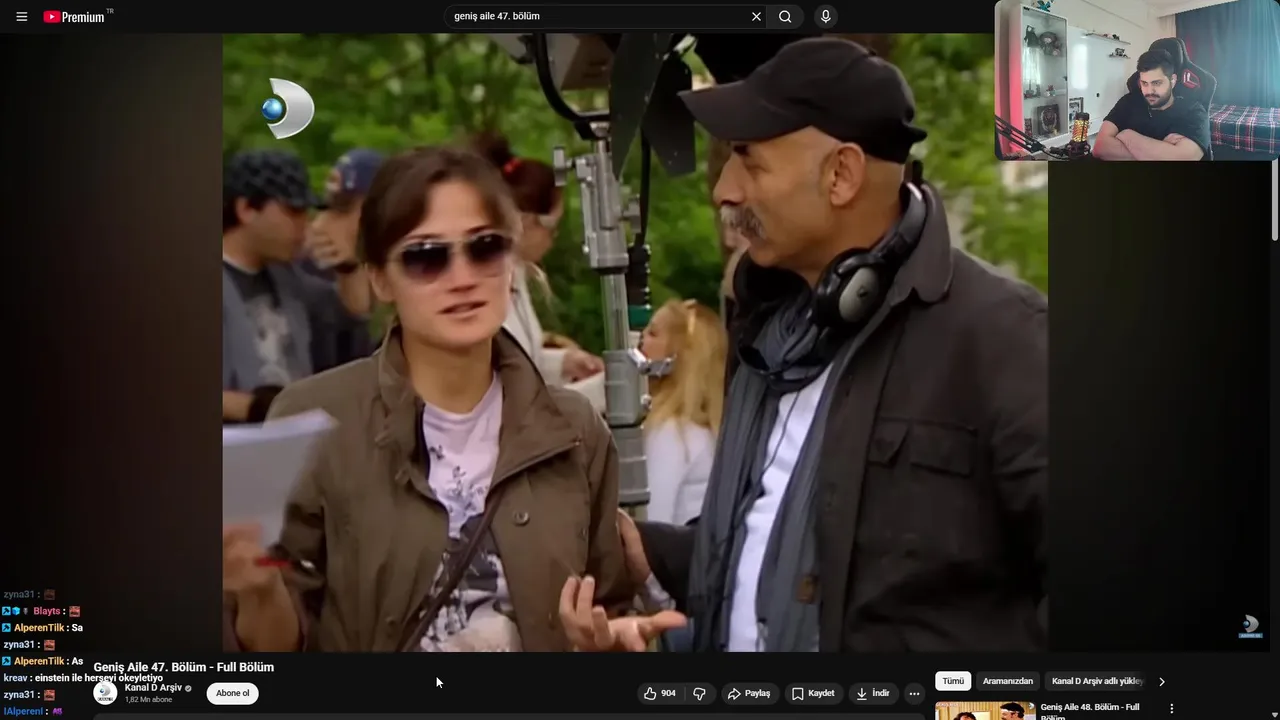This screenshot has width=1280, height=720.
Task: Click the video player frame
Action: click(635, 343)
